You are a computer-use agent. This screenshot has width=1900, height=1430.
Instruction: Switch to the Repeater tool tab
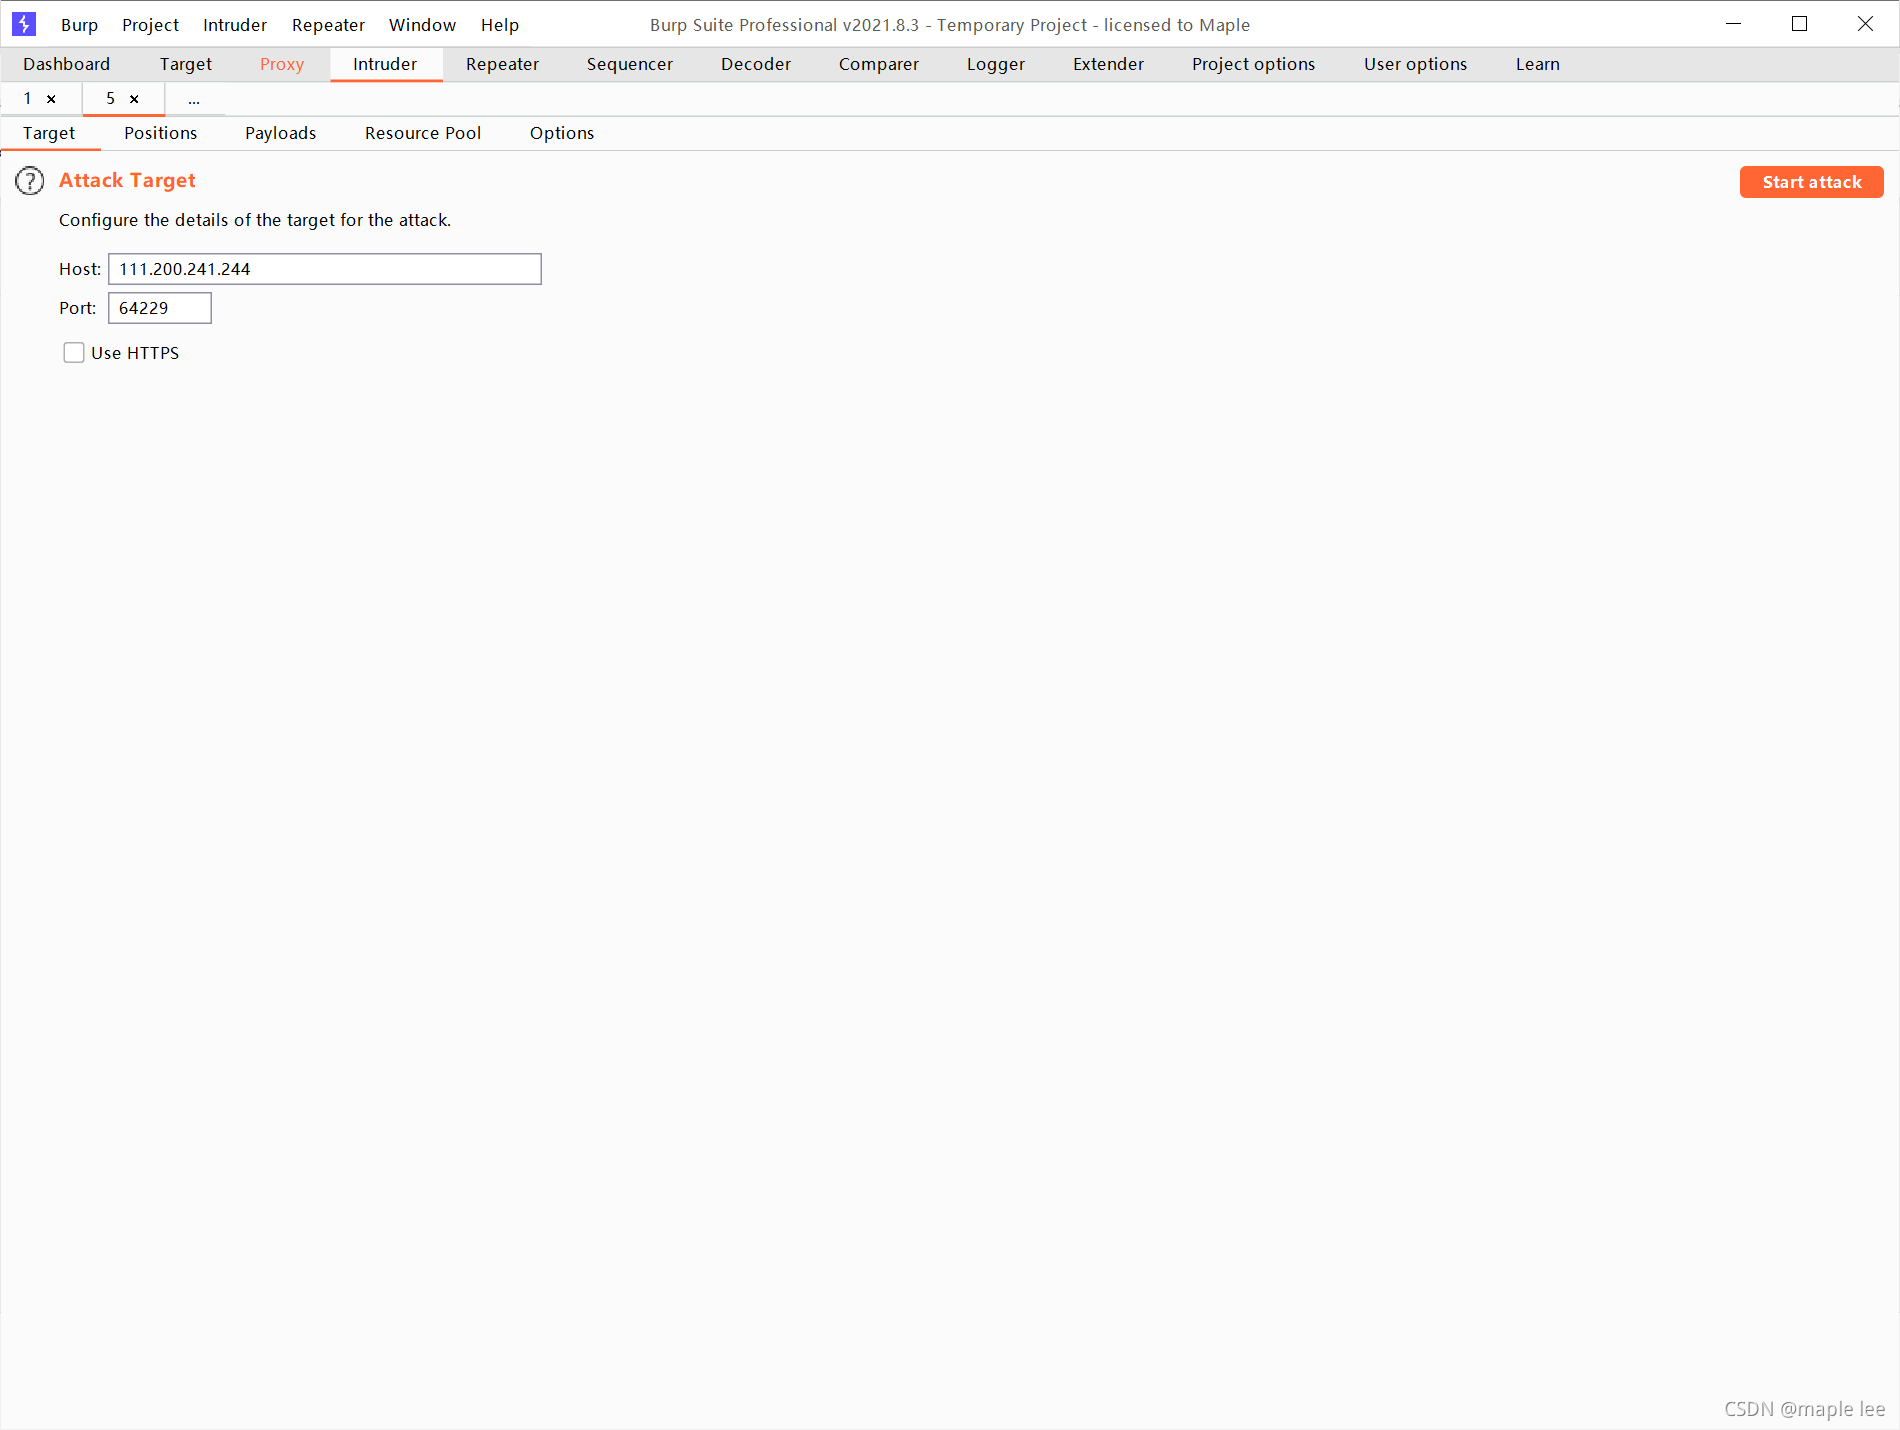point(502,64)
